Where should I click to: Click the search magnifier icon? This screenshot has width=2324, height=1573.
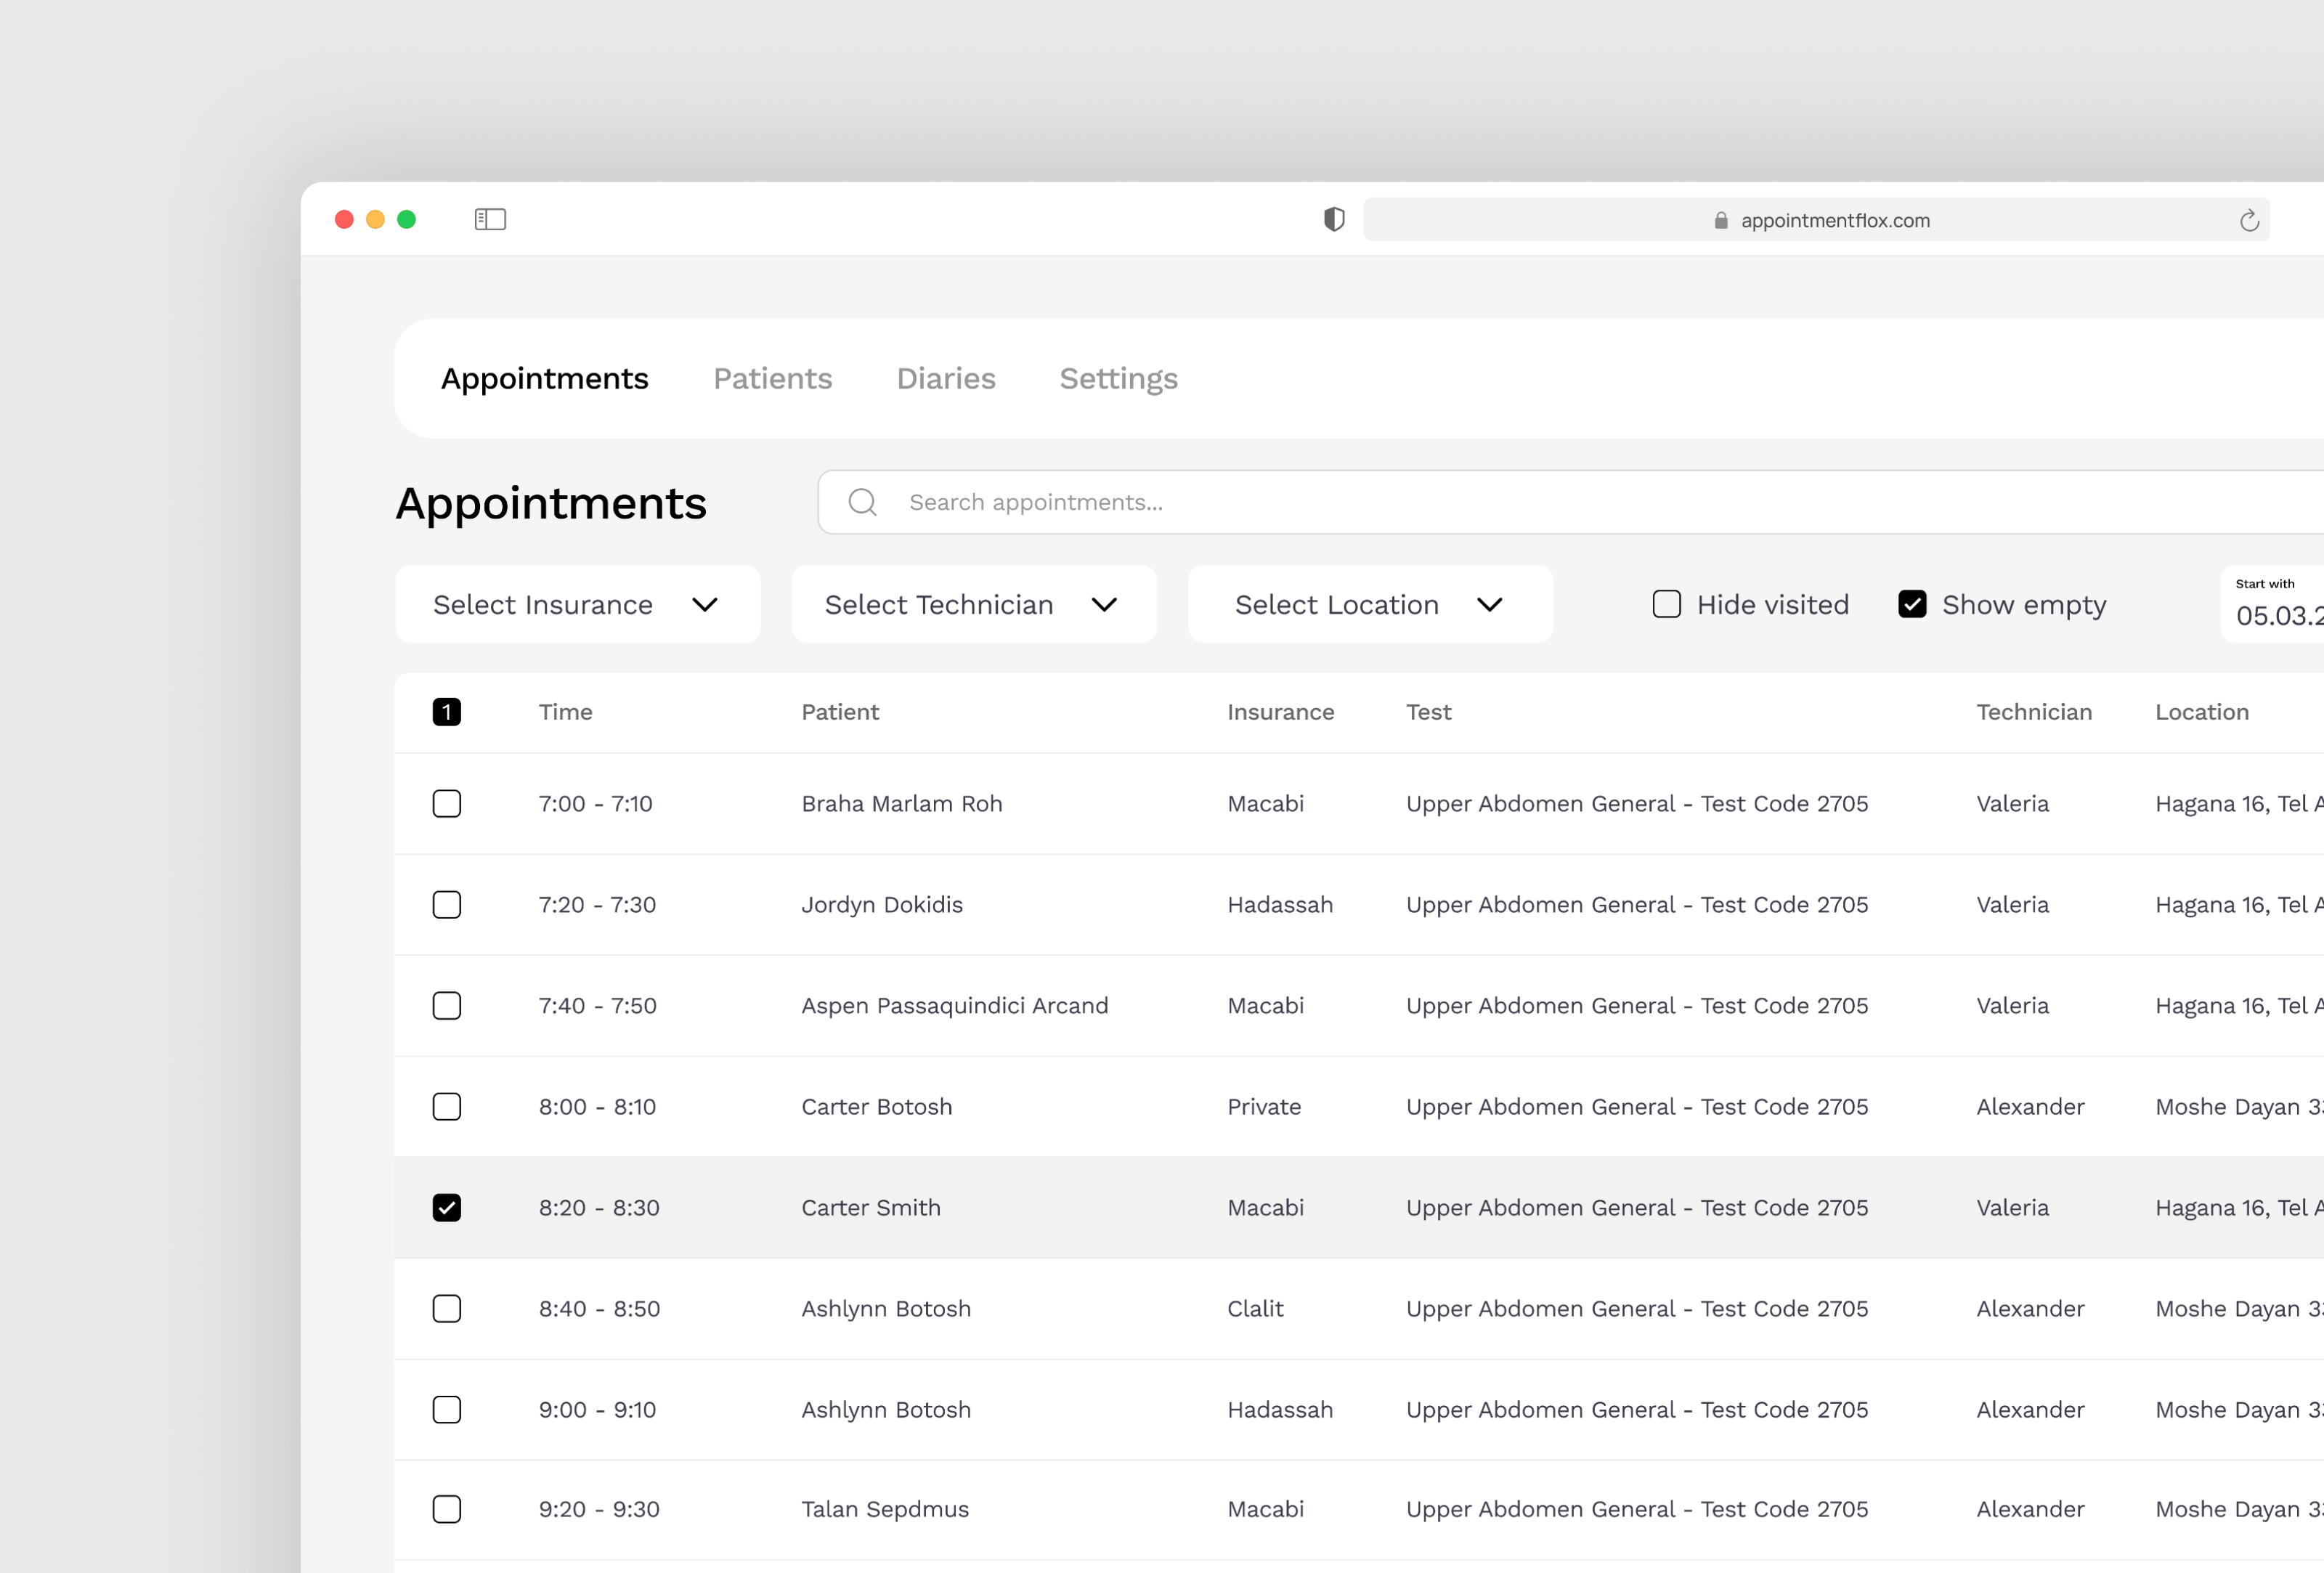[x=862, y=502]
